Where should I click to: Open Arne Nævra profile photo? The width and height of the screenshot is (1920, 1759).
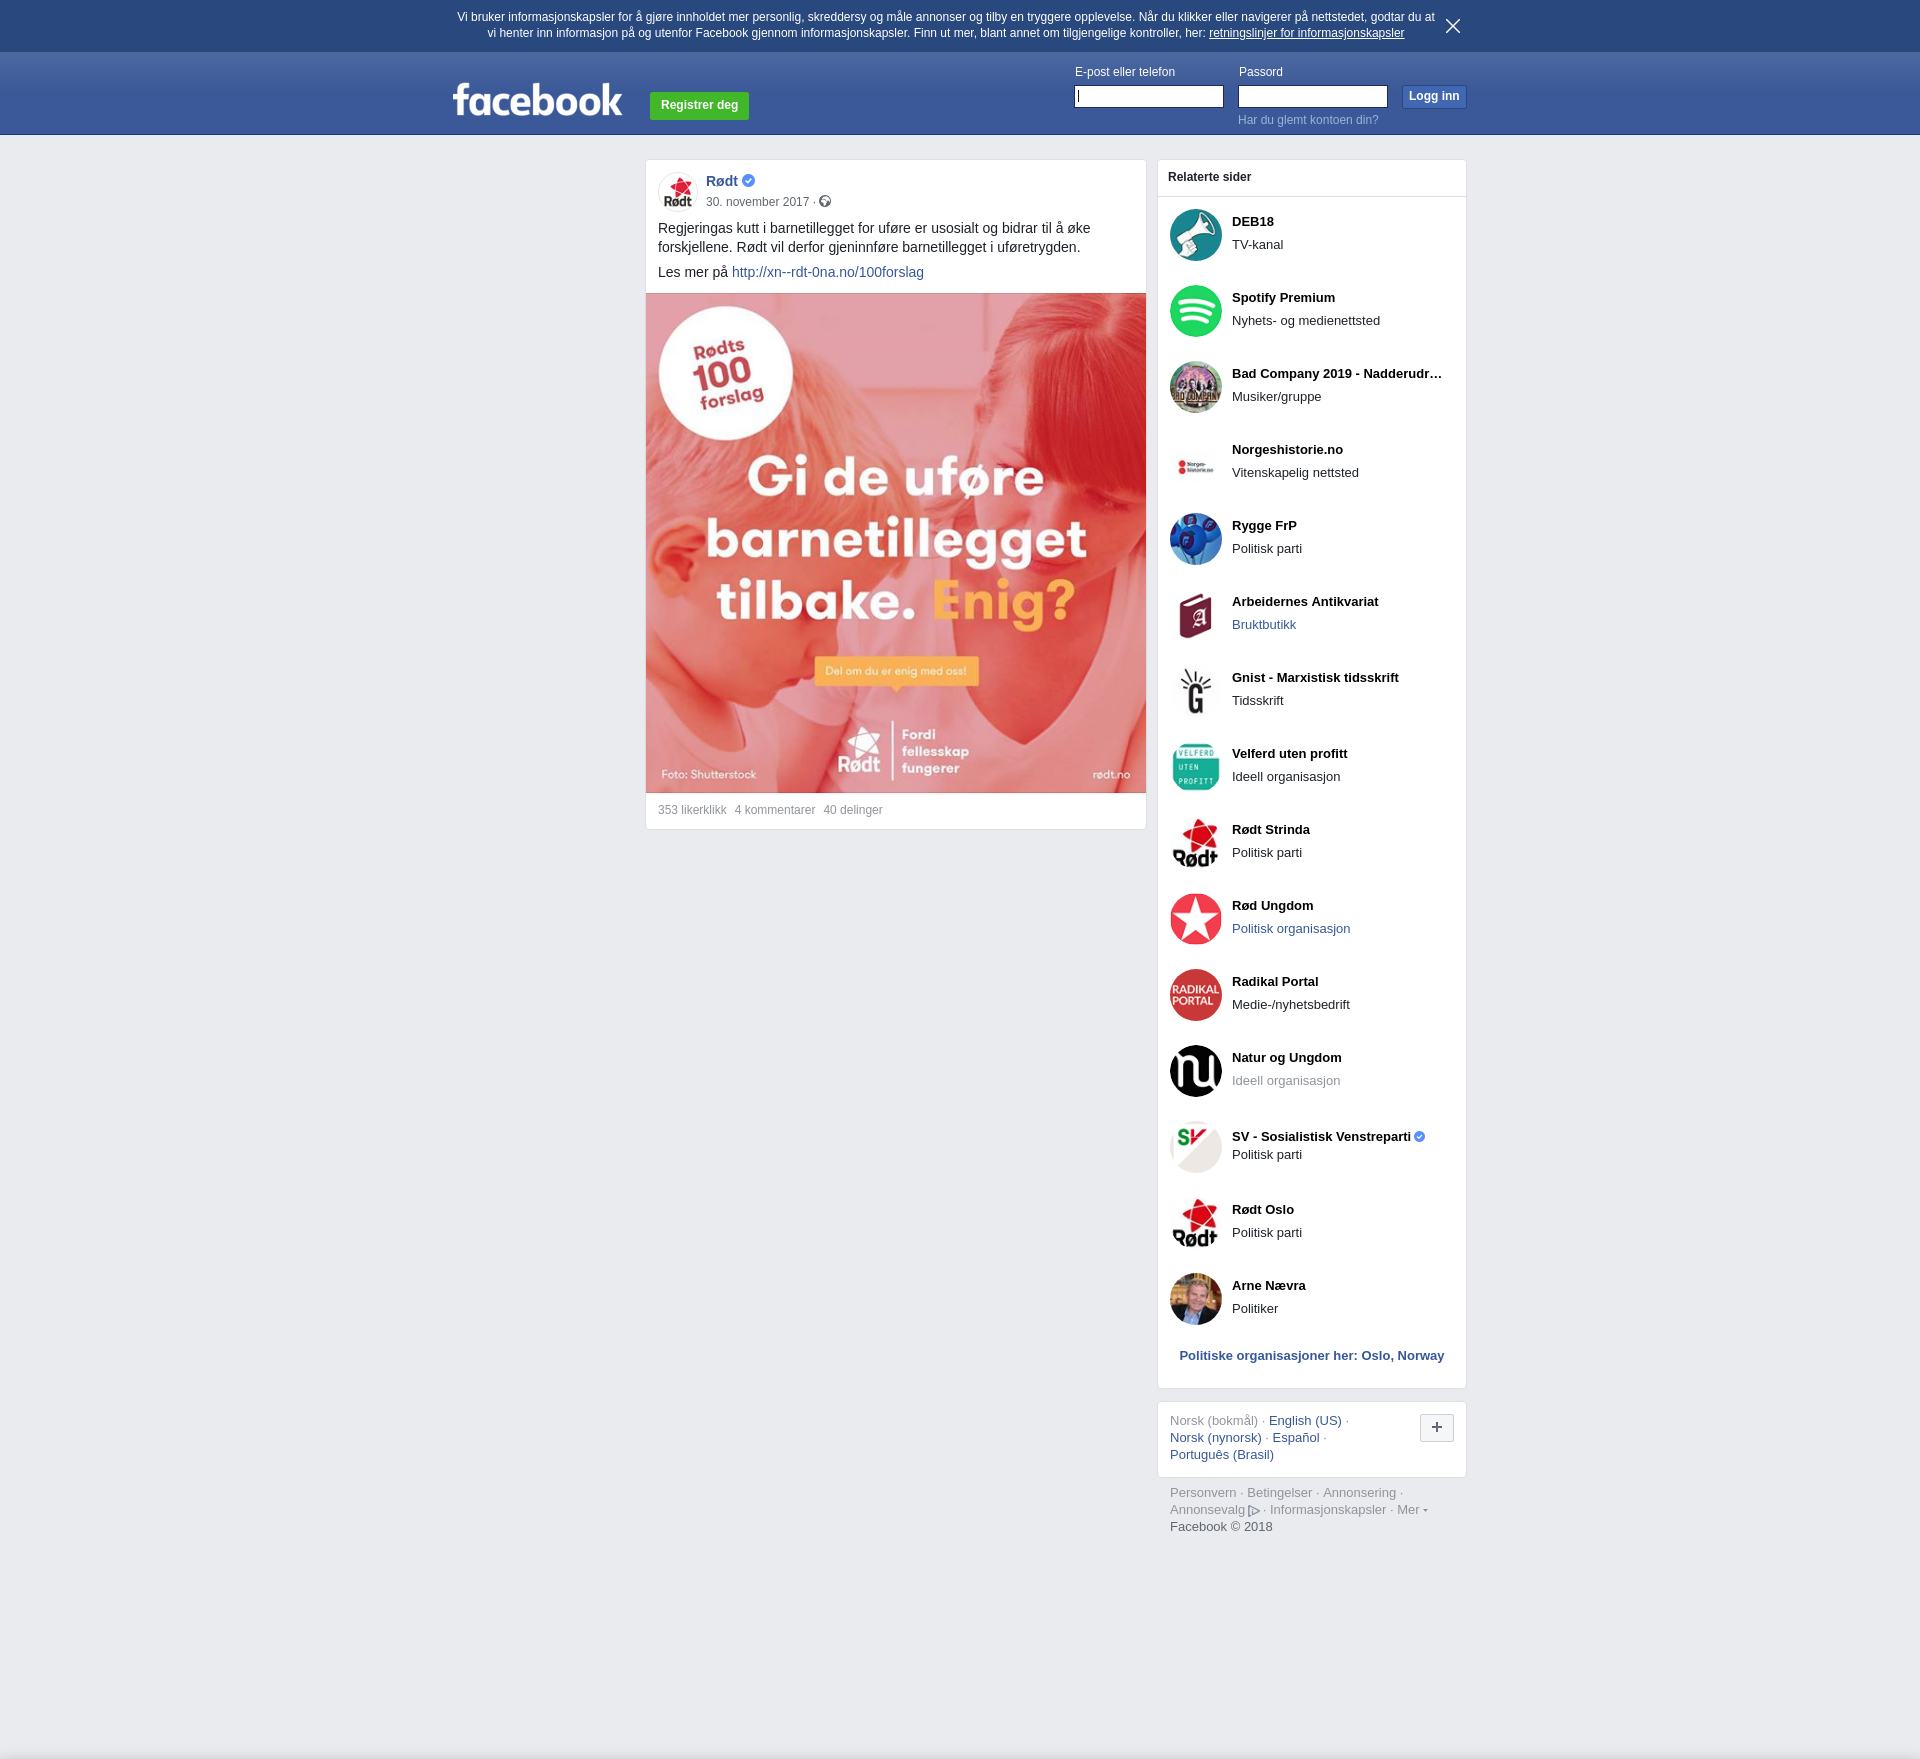pyautogui.click(x=1196, y=1299)
